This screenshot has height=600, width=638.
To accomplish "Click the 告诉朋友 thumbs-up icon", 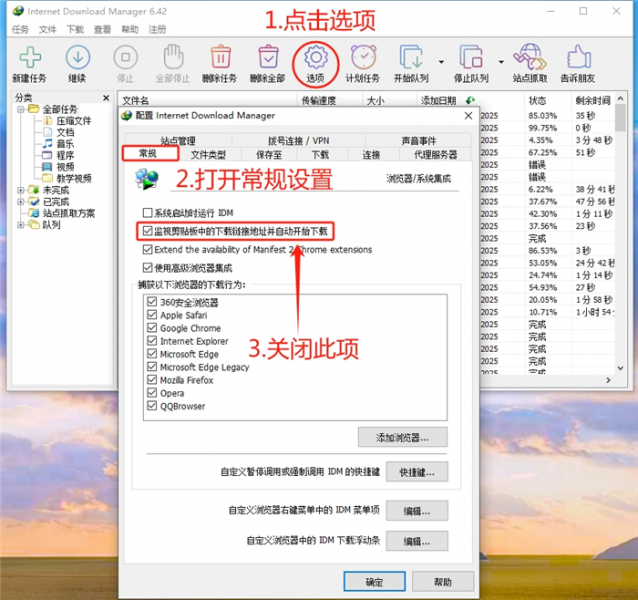I will [x=578, y=57].
